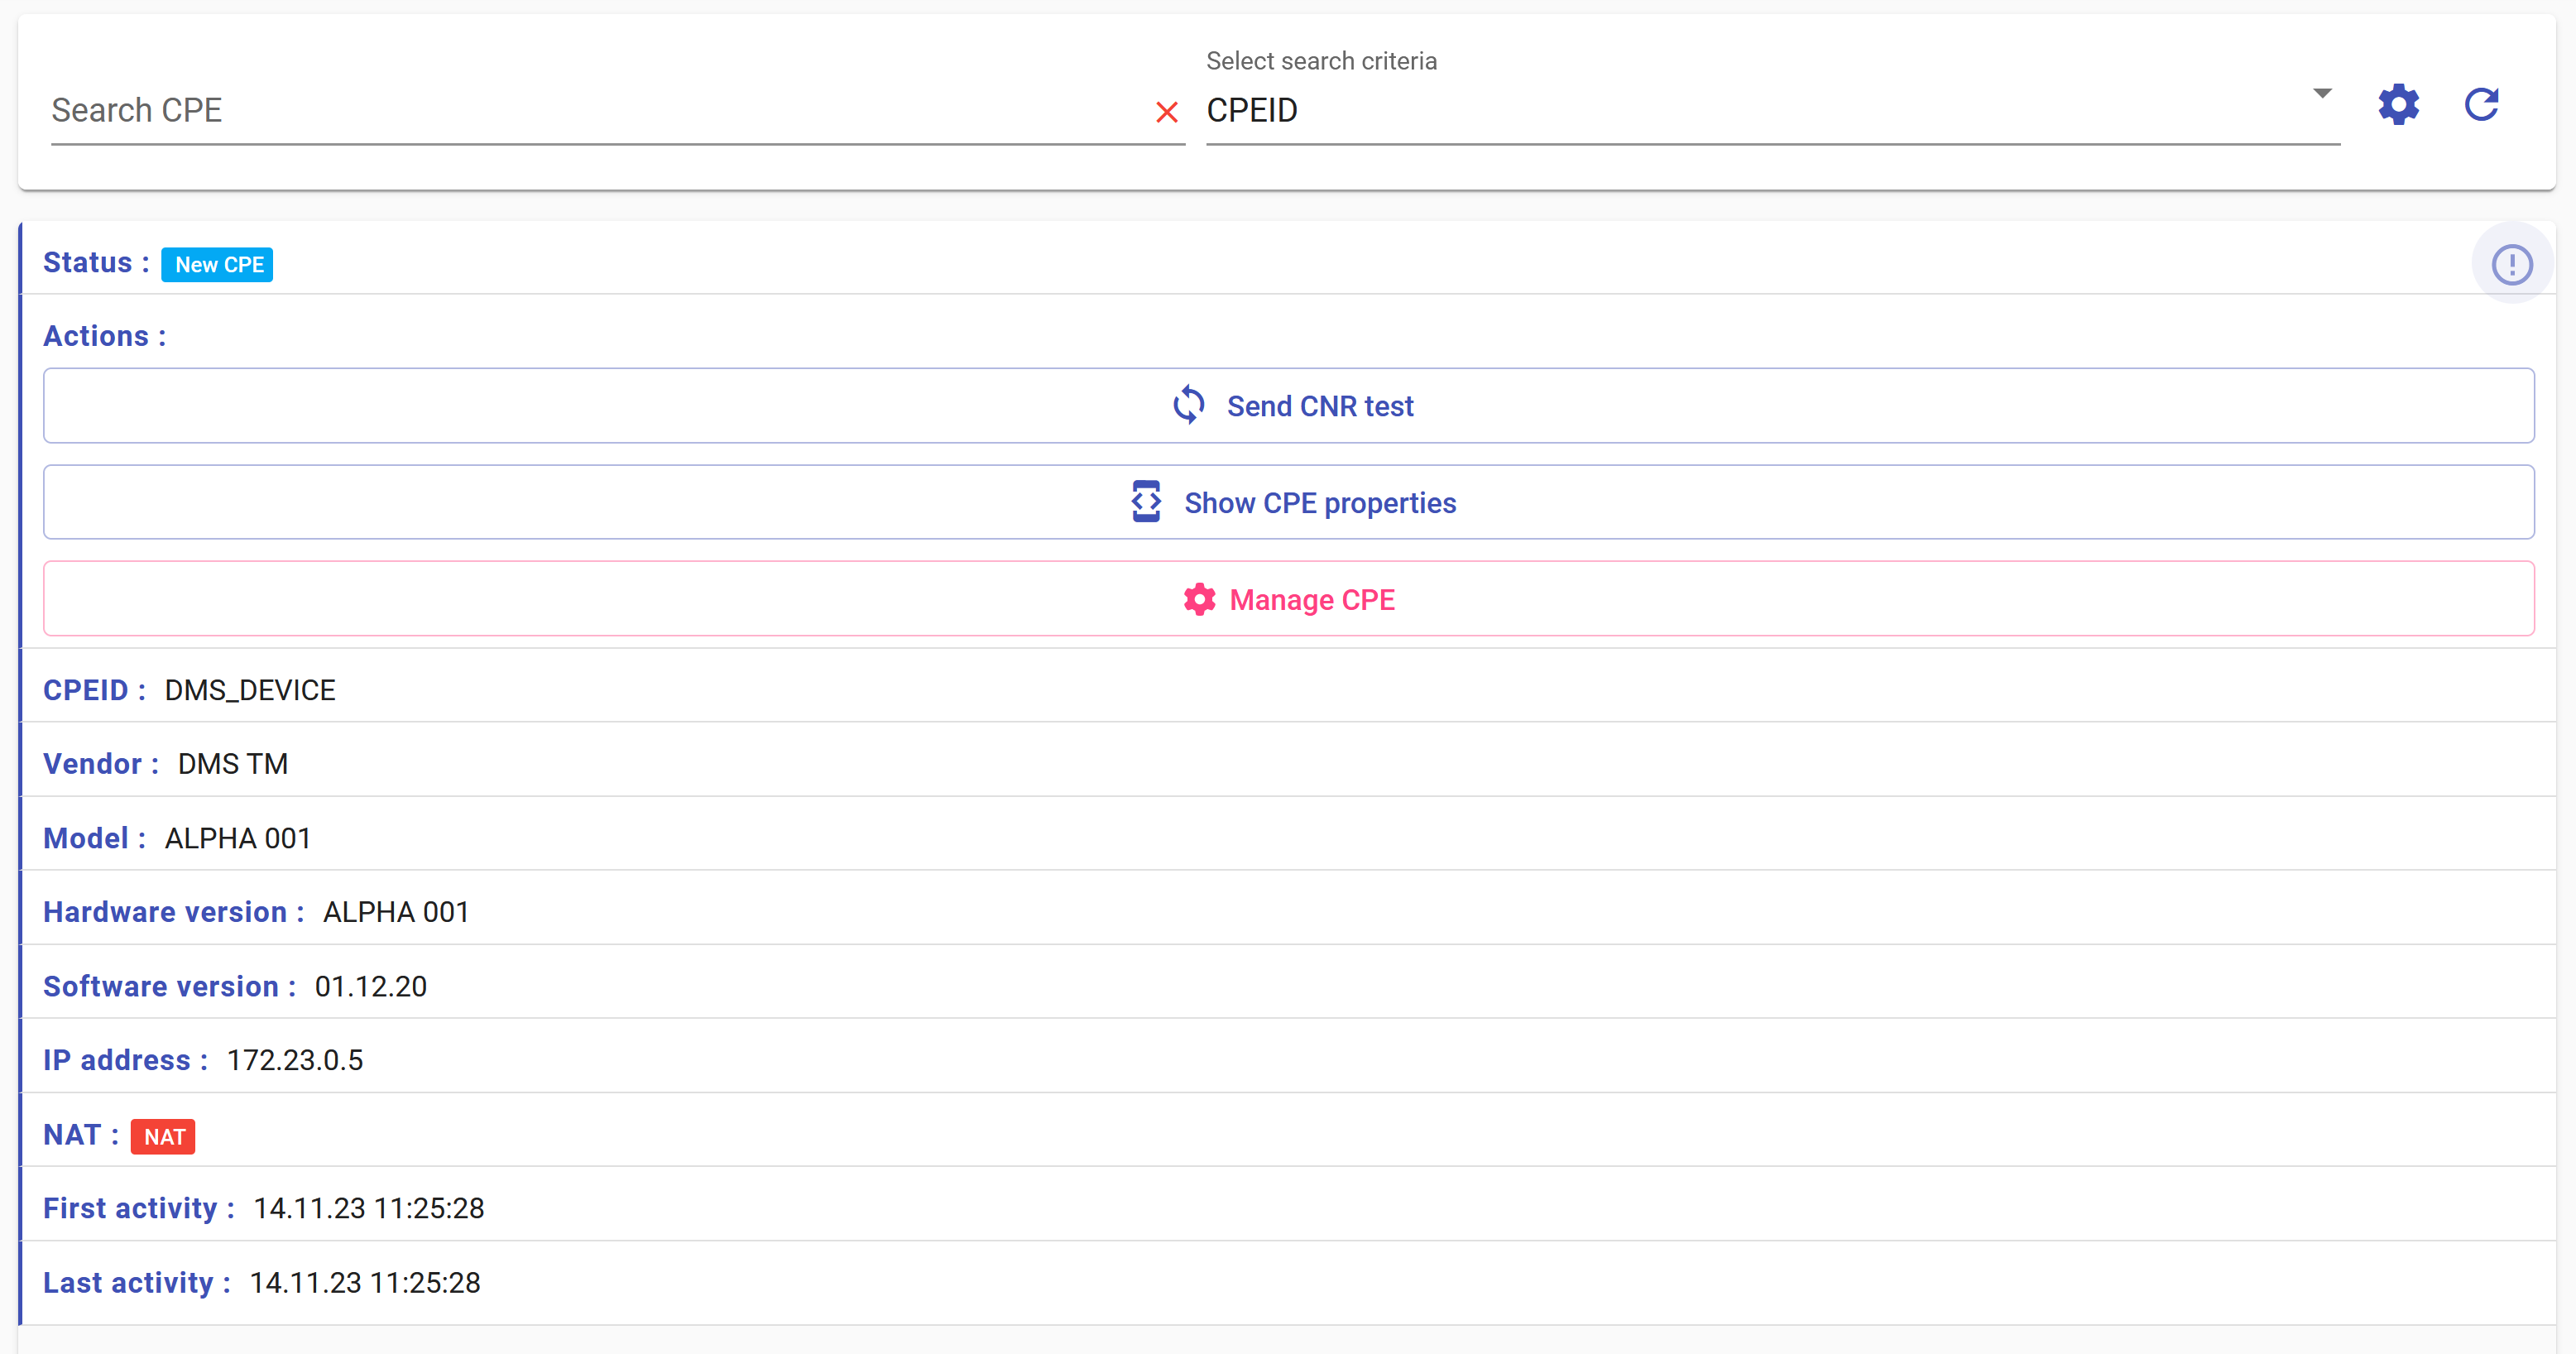Expand the search criteria dropdown arrow
Viewport: 2576px width, 1354px height.
point(2322,93)
